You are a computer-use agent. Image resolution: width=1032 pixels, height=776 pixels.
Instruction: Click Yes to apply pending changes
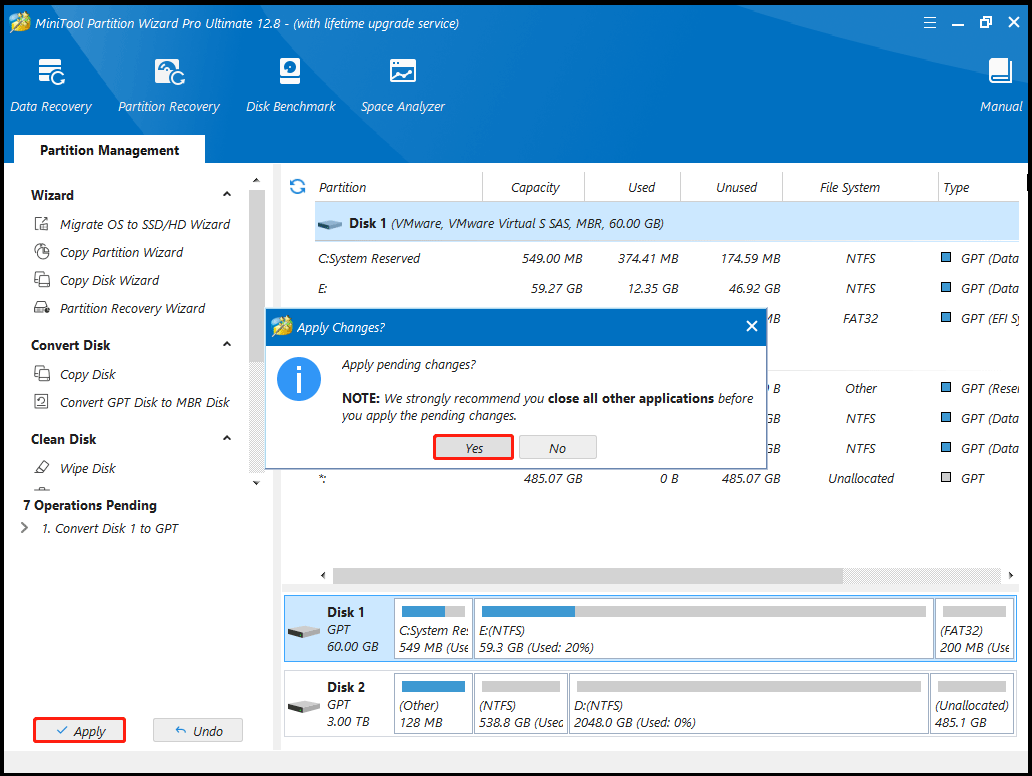(x=473, y=448)
